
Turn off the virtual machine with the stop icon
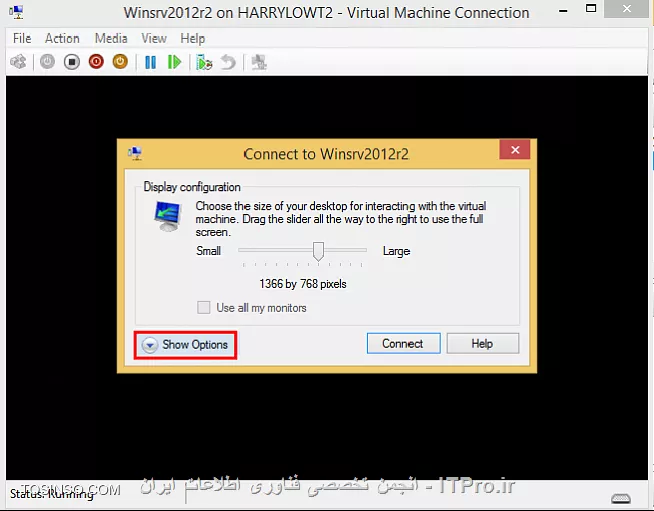72,62
